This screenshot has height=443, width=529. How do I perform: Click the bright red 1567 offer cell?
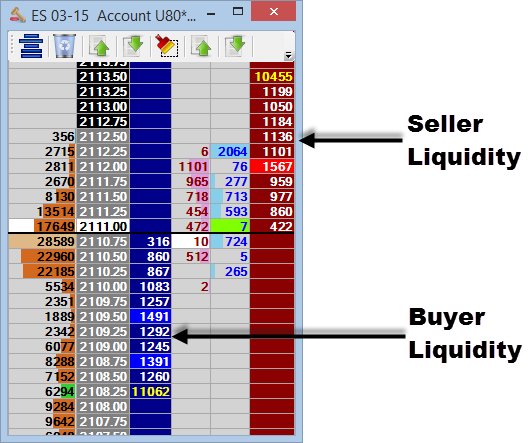pos(272,166)
